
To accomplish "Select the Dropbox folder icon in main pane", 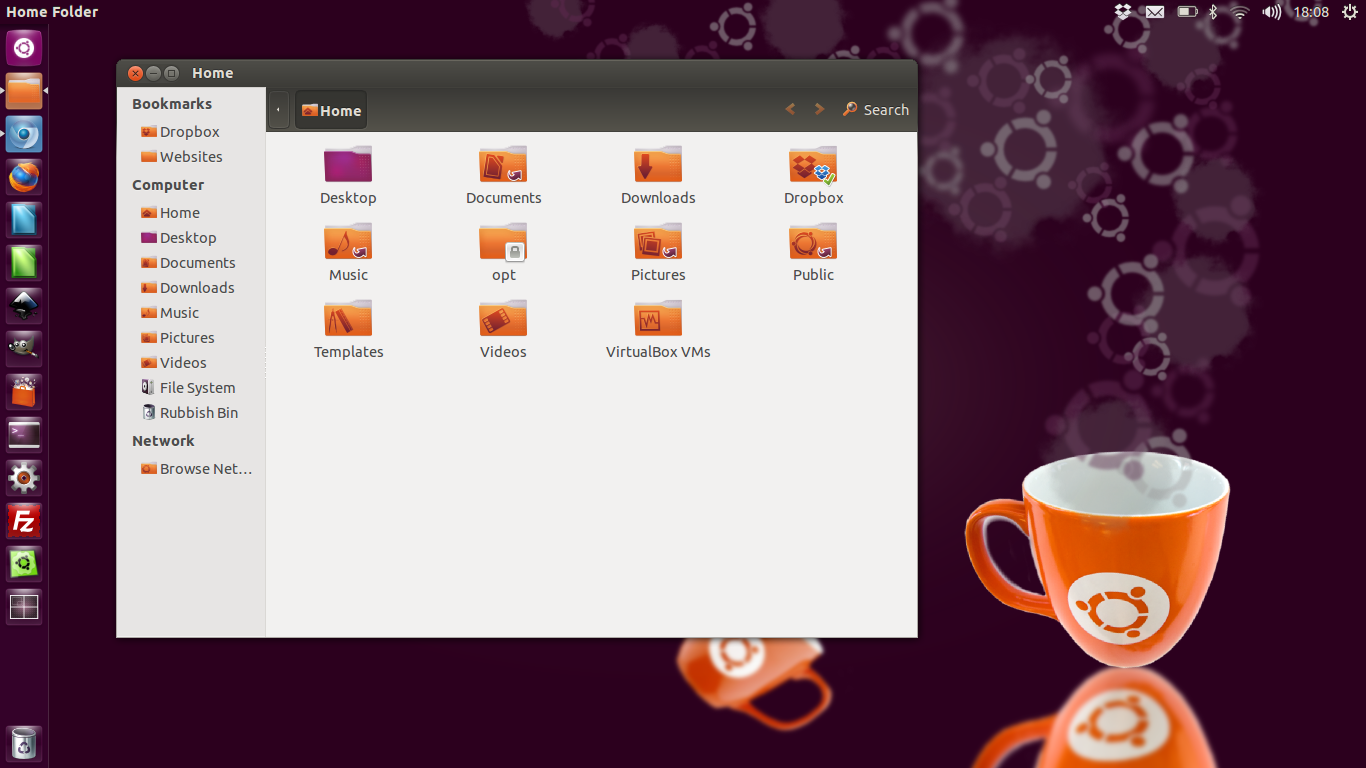I will (812, 166).
